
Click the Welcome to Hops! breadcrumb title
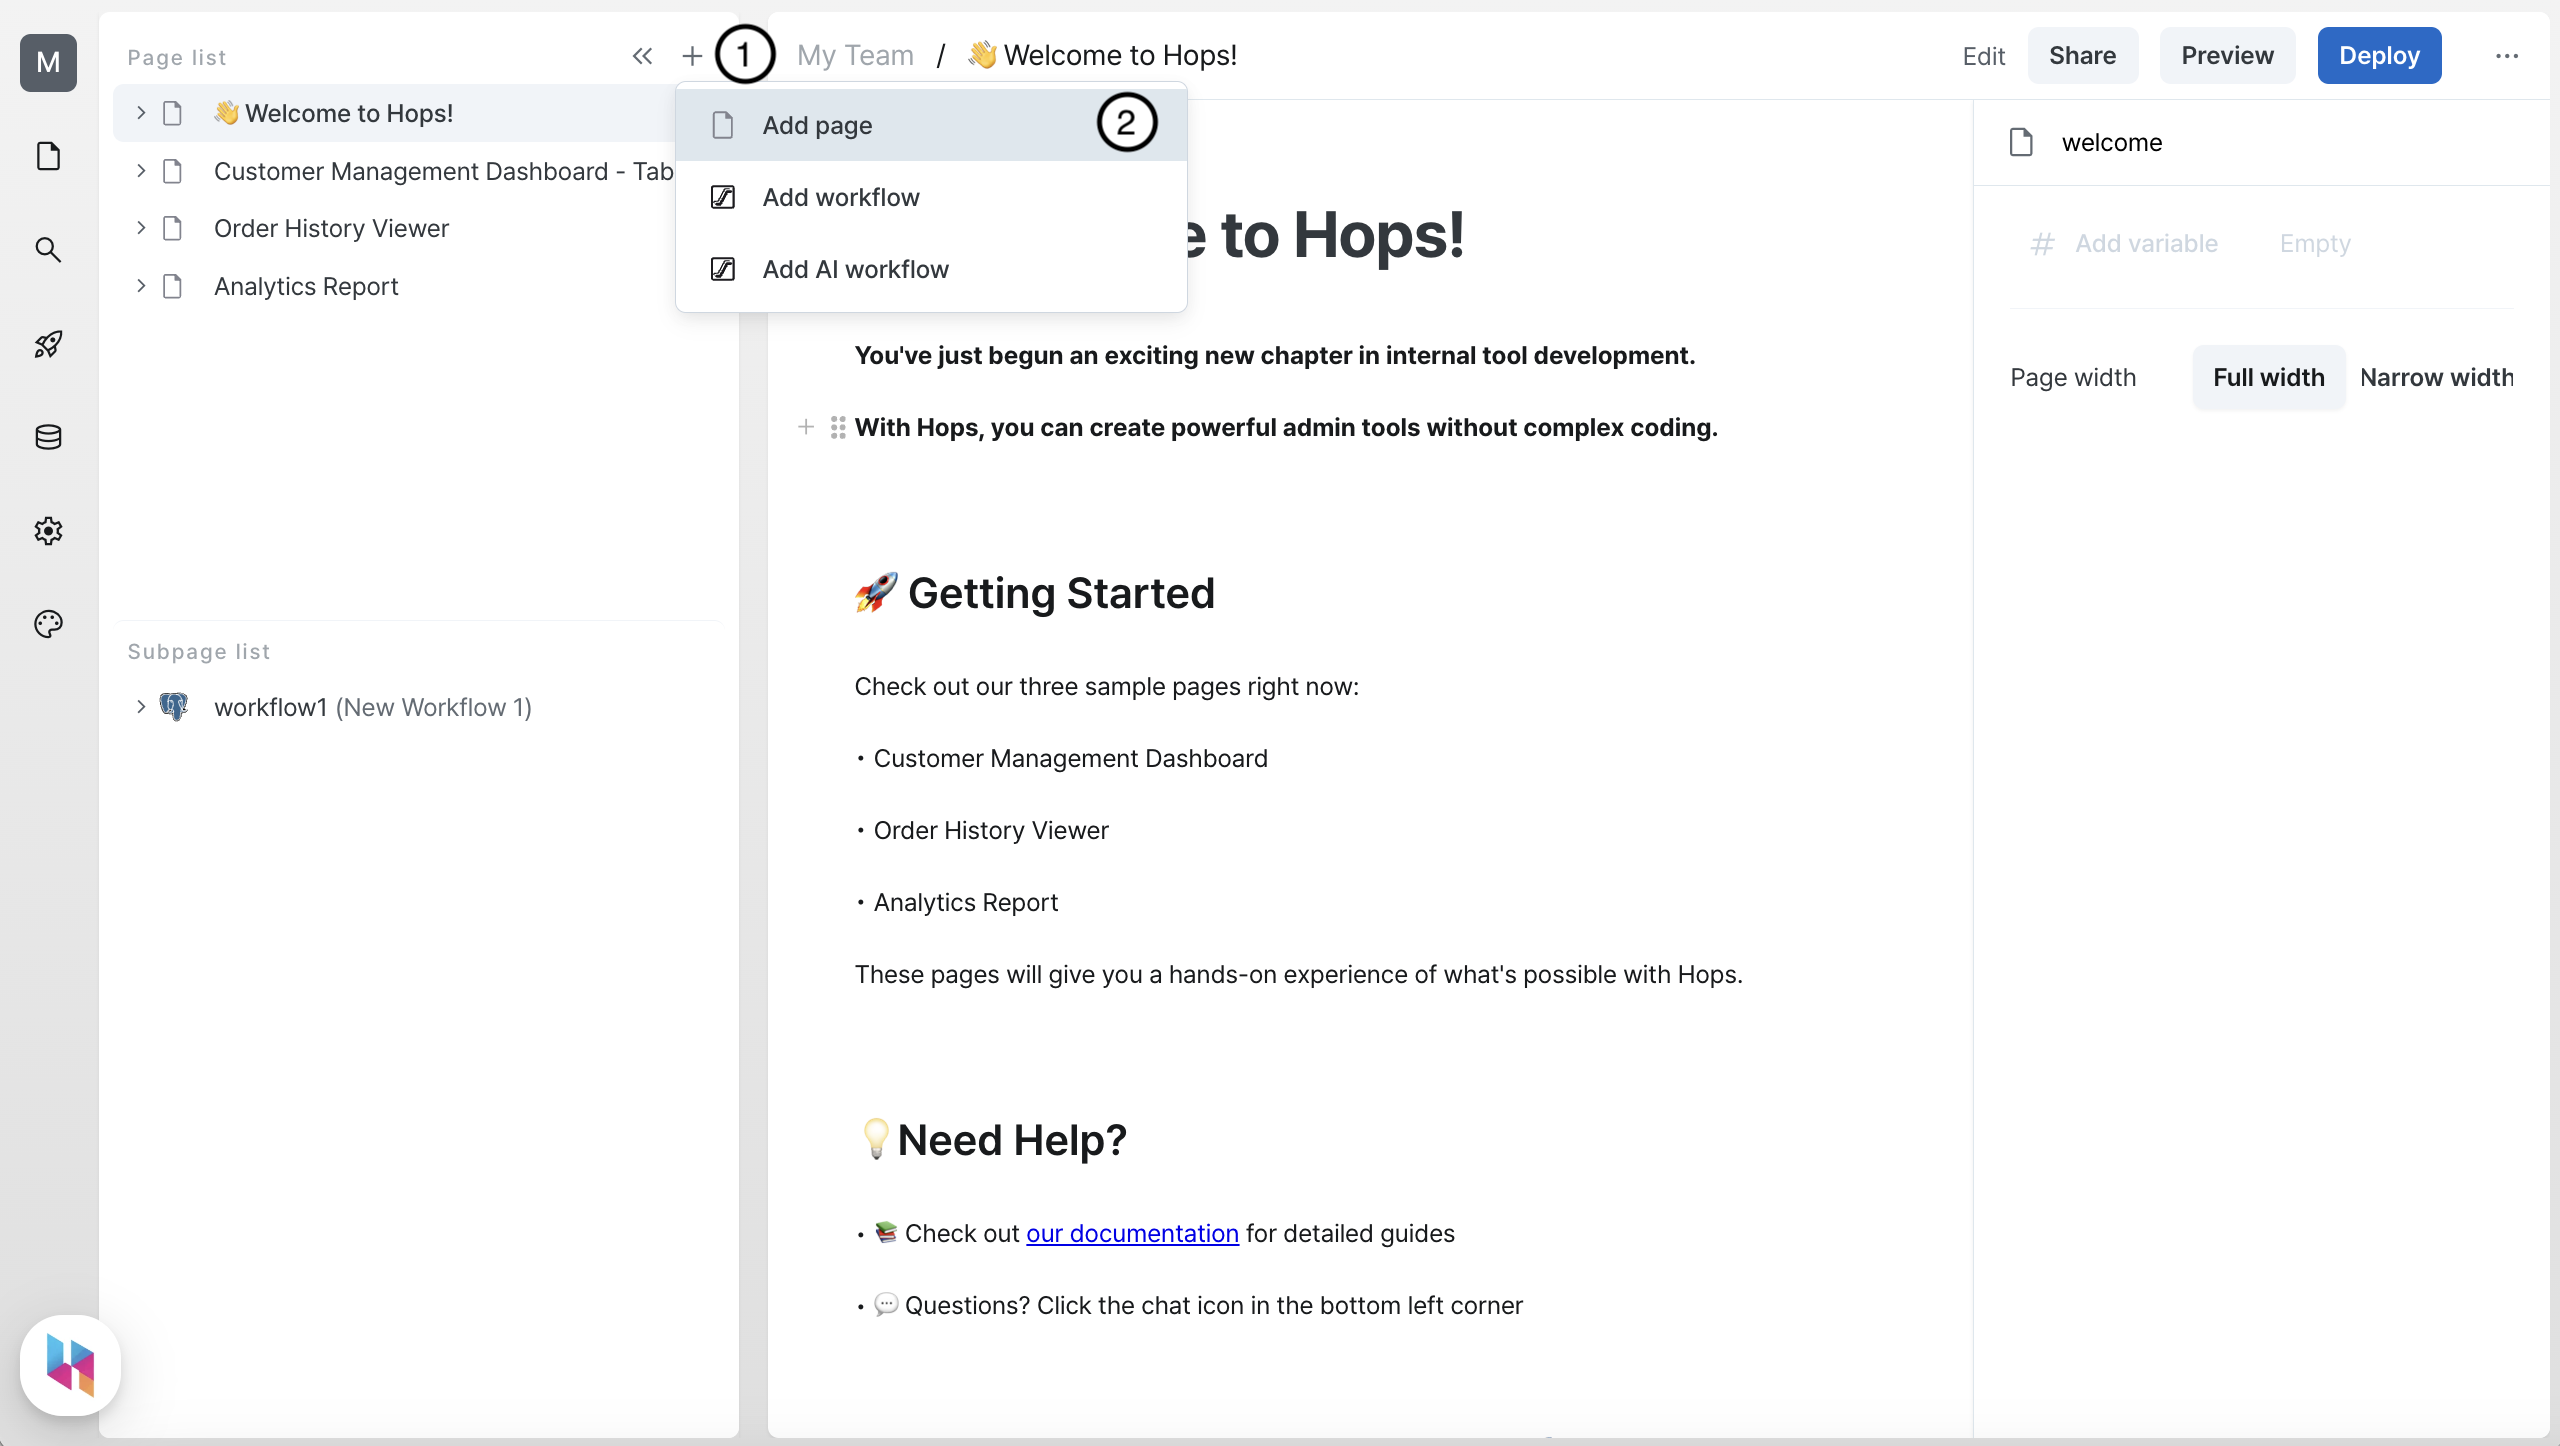1102,55
